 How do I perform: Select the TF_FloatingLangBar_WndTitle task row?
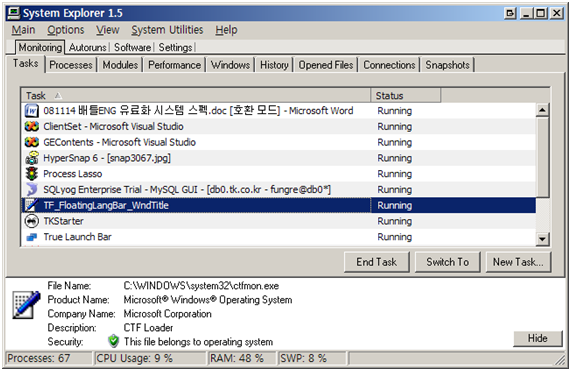[x=279, y=205]
